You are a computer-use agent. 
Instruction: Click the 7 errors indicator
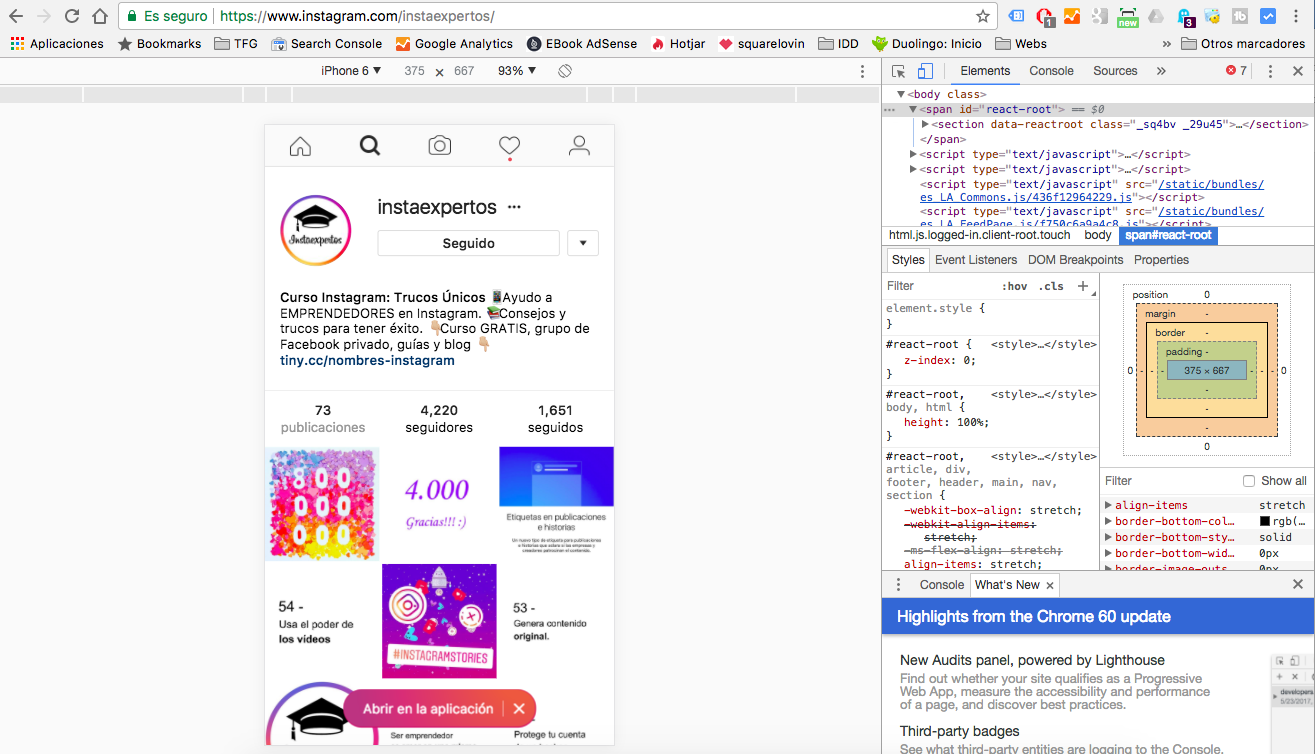pos(1236,71)
